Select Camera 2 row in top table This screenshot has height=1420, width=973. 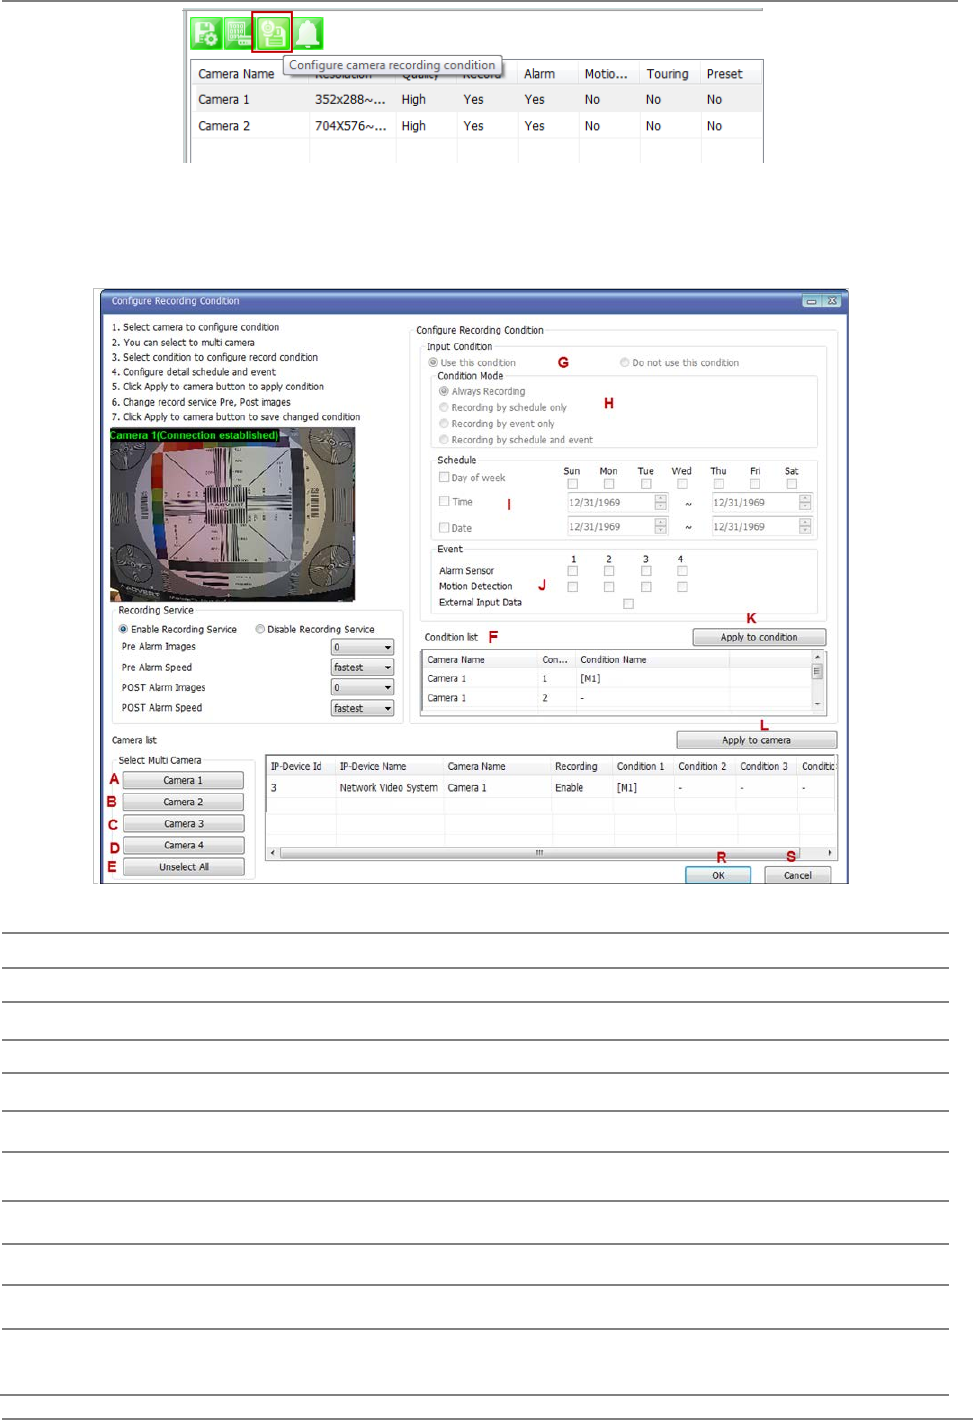click(477, 126)
